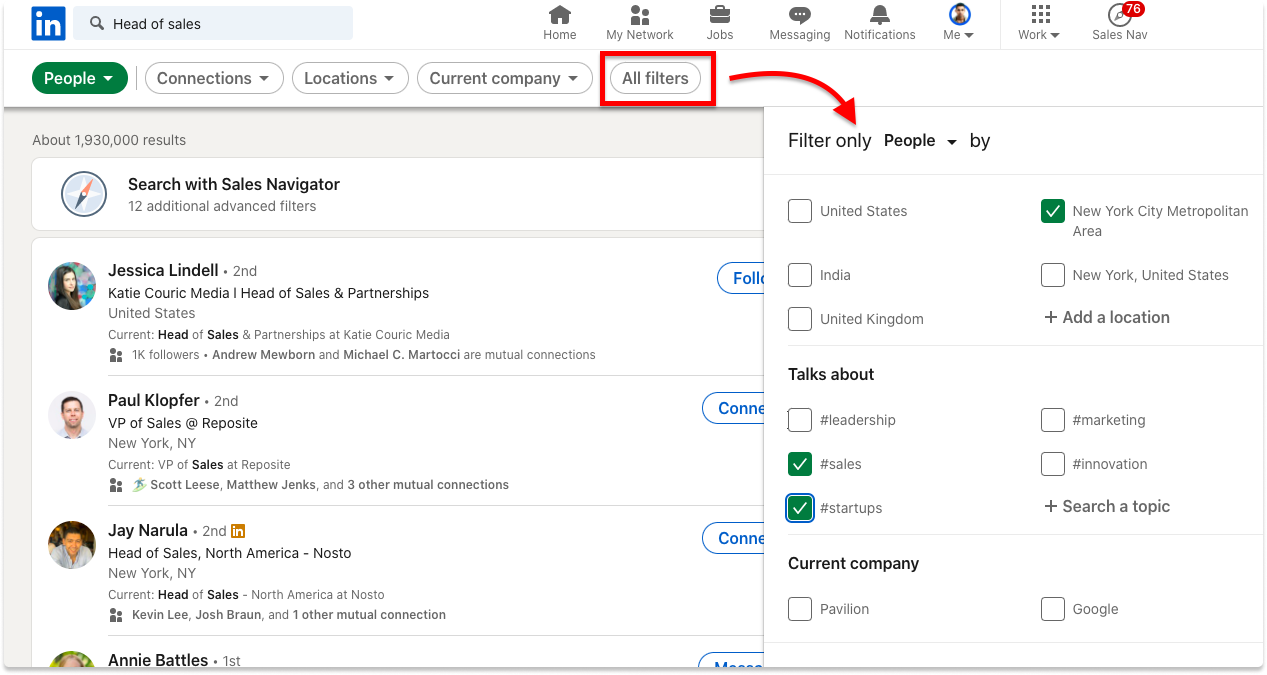
Task: Click the Talks about heading
Action: [x=831, y=374]
